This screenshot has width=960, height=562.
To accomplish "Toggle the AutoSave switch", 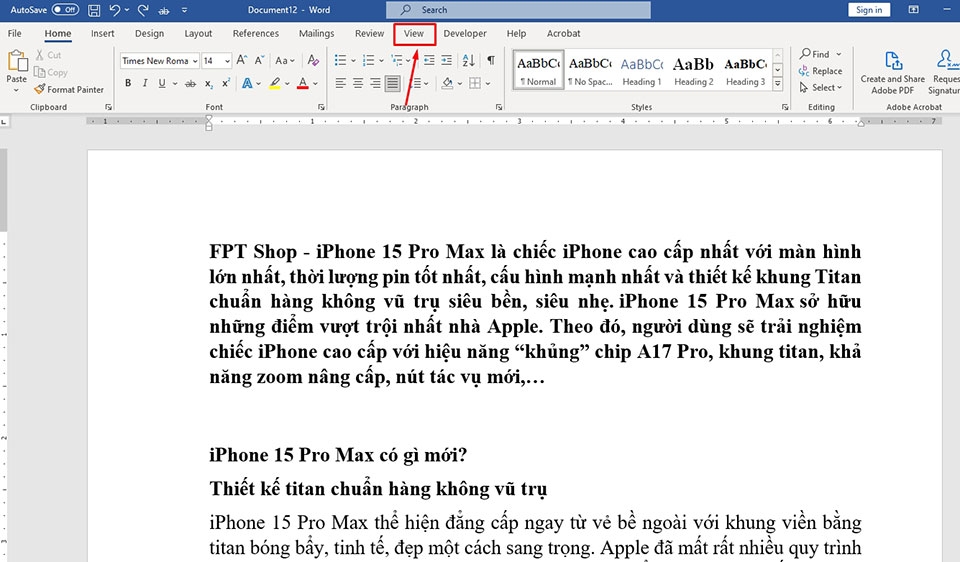I will tap(66, 10).
